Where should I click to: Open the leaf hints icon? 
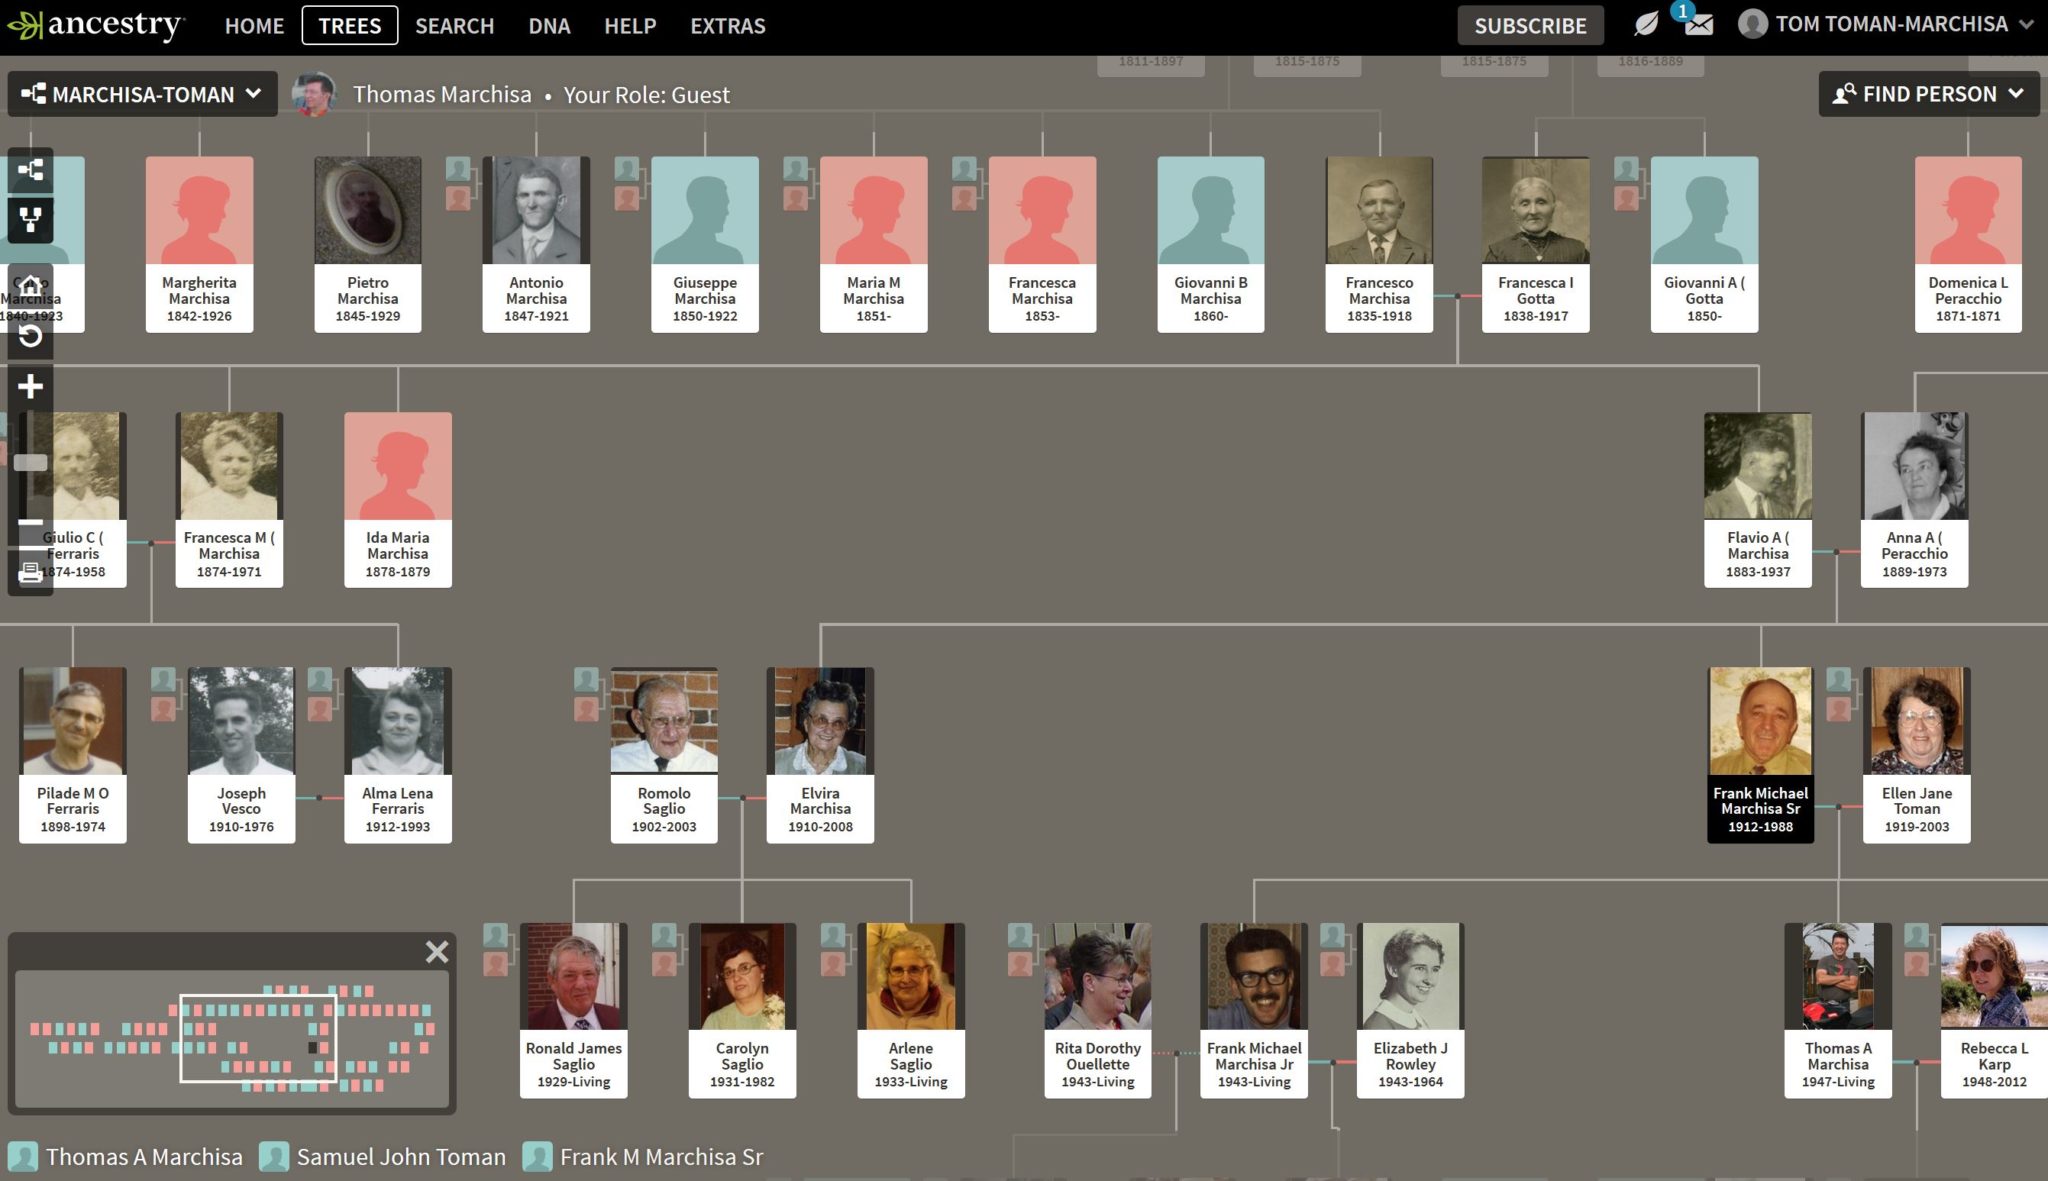(1645, 24)
